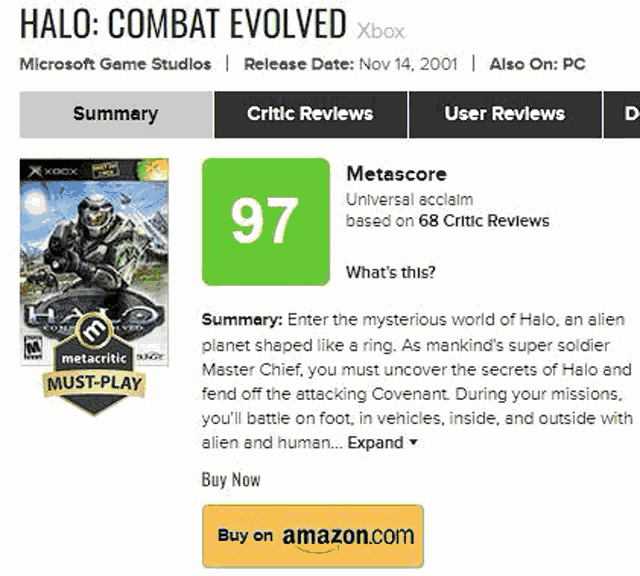Screen dimensions: 640x576
Task: Select the PC platform link
Action: [573, 64]
